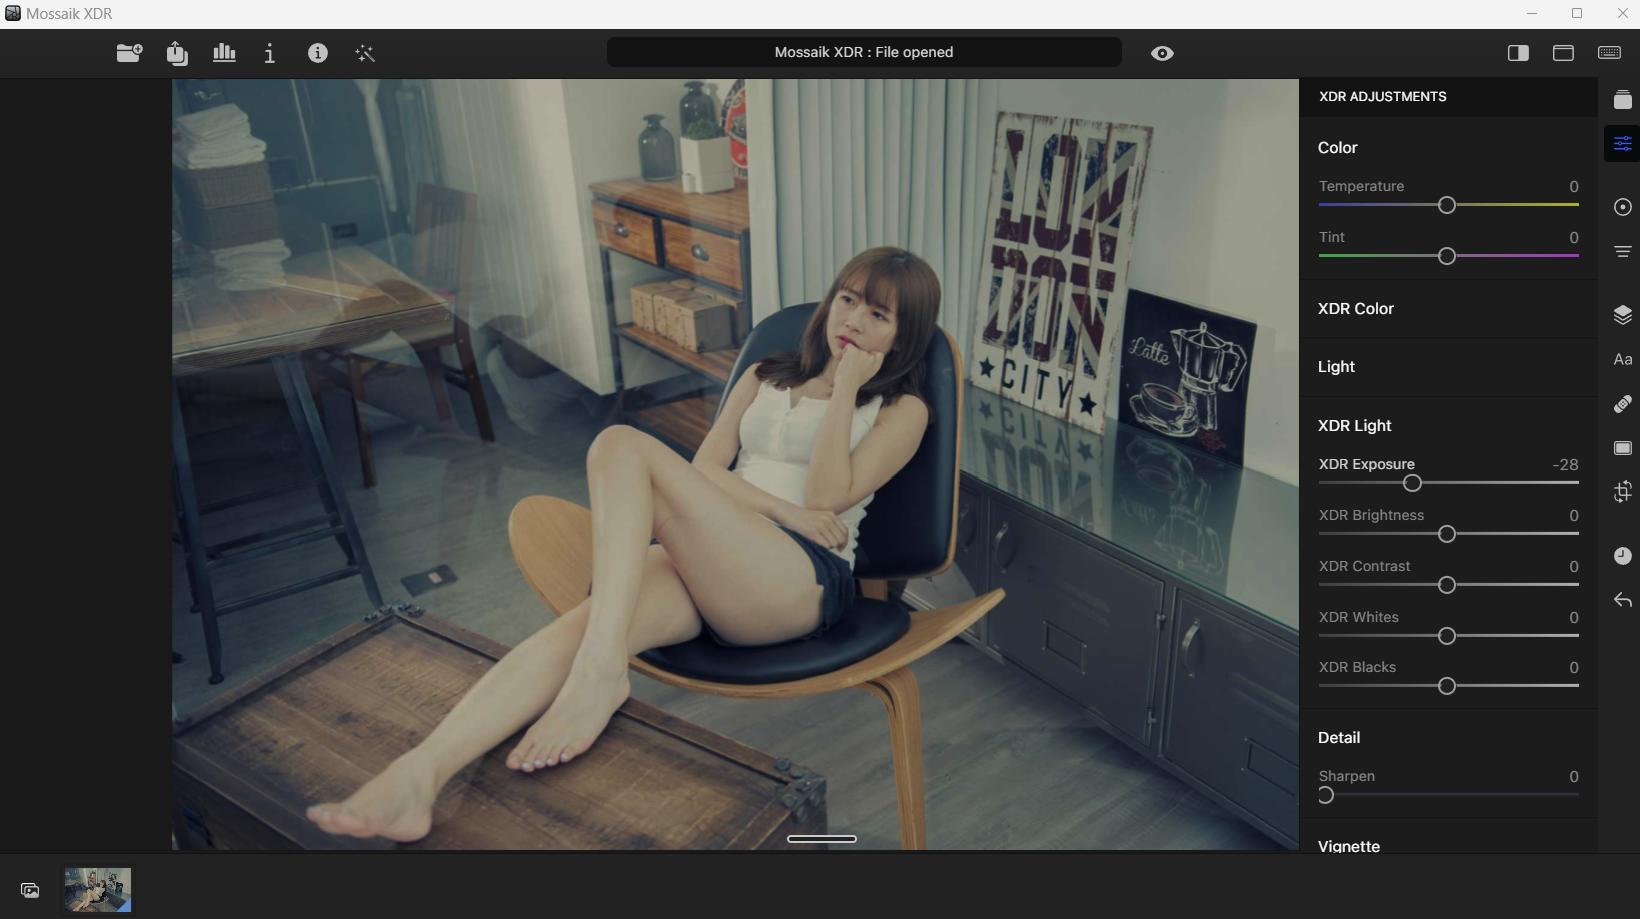Open file with folder icon

click(x=129, y=53)
